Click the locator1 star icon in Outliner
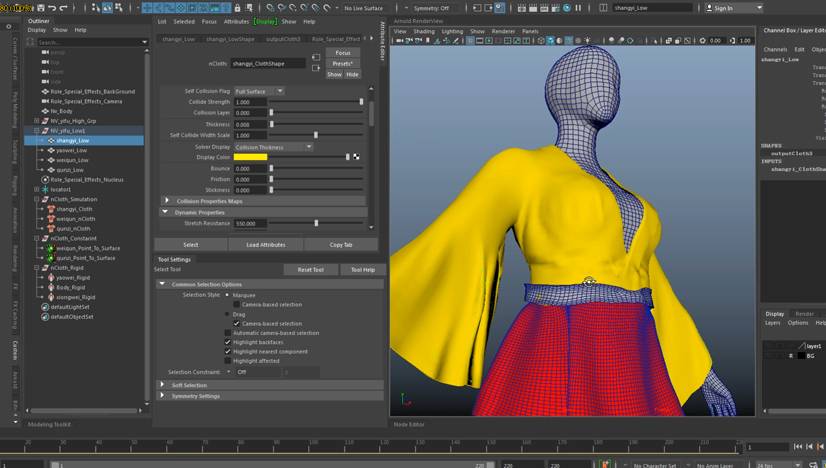 [45, 189]
